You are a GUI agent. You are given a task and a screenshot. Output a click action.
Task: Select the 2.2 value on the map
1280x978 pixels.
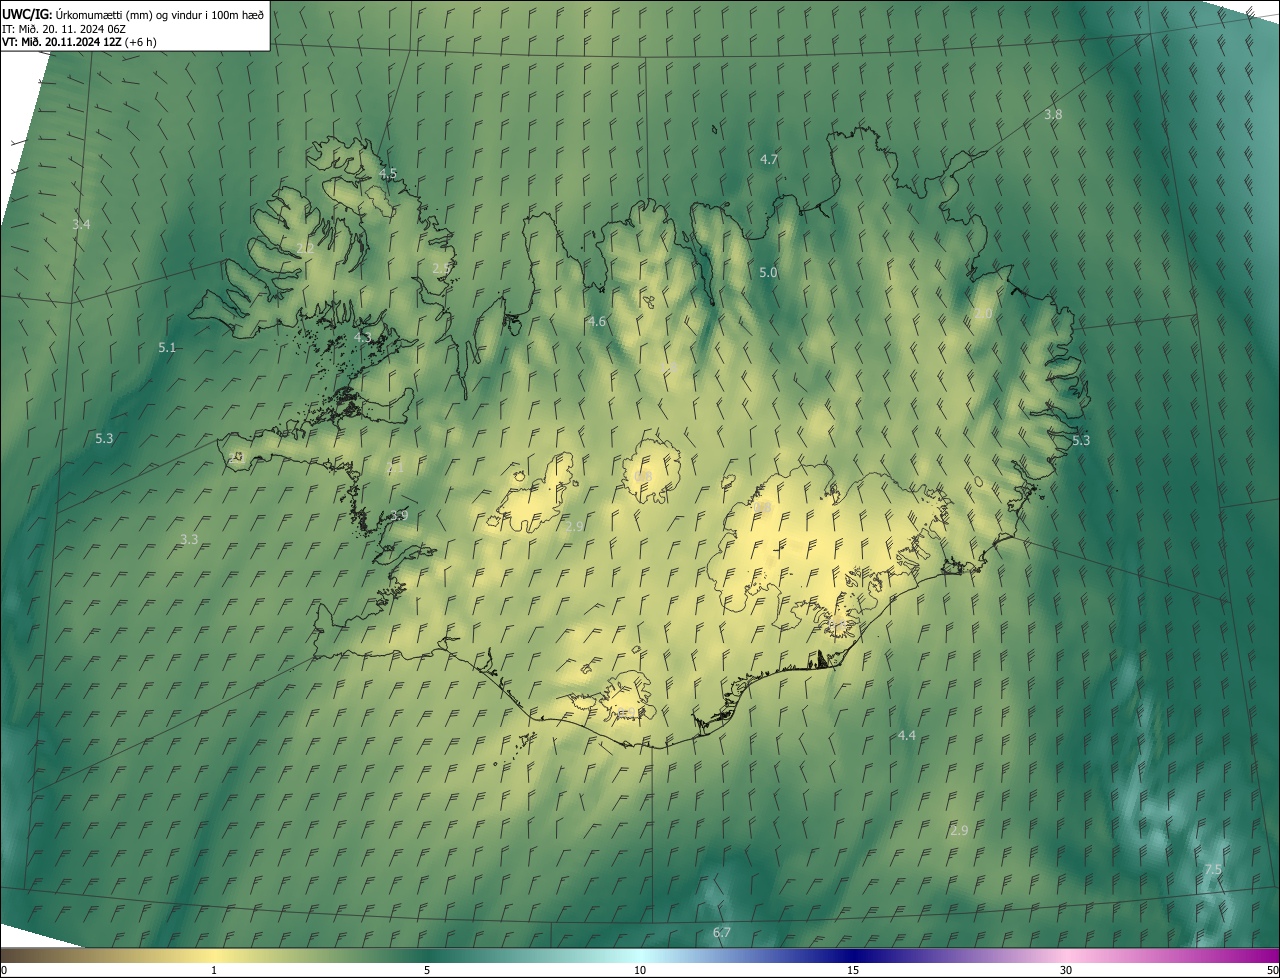(x=305, y=248)
